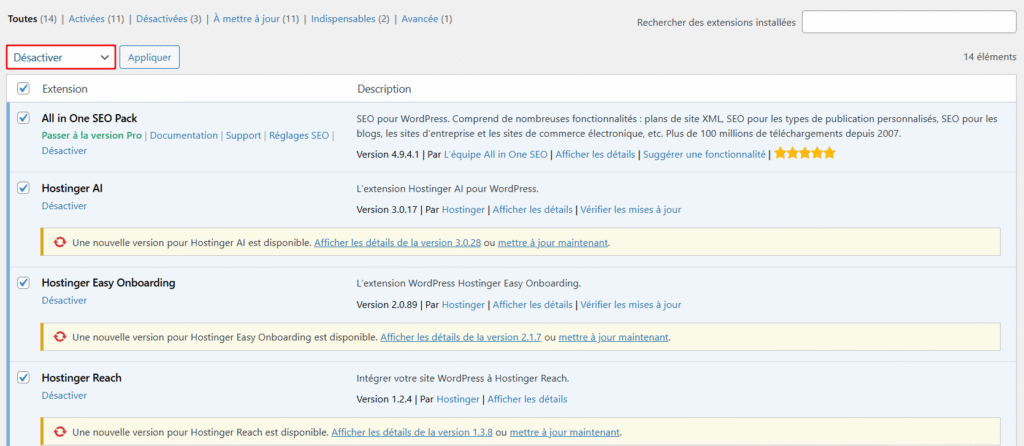Click Afficher les détails for Hostinger Reach
The image size is (1024, 446).
click(x=527, y=399)
